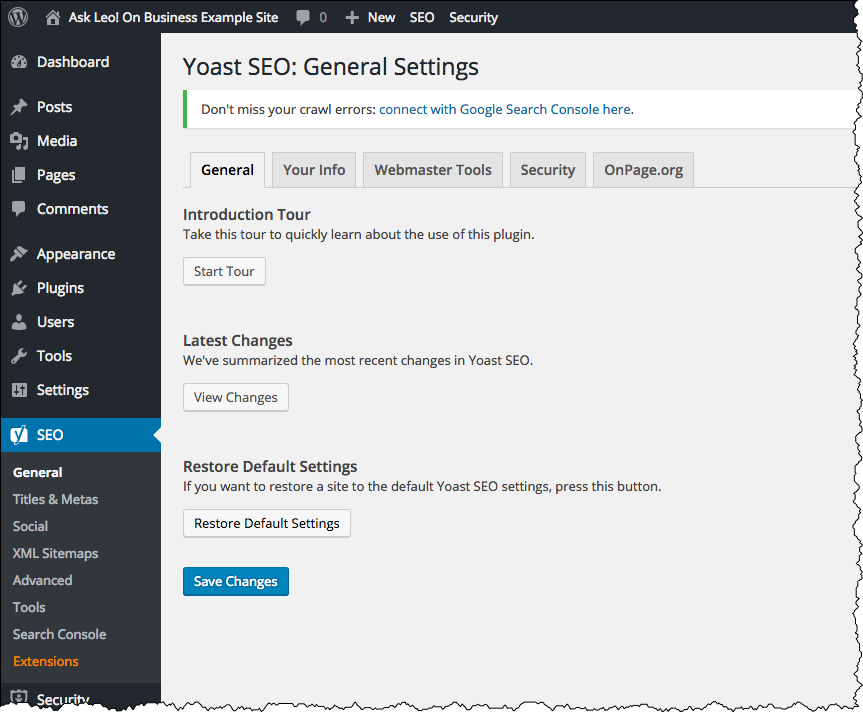Select the General tab
The width and height of the screenshot is (863, 712).
227,170
